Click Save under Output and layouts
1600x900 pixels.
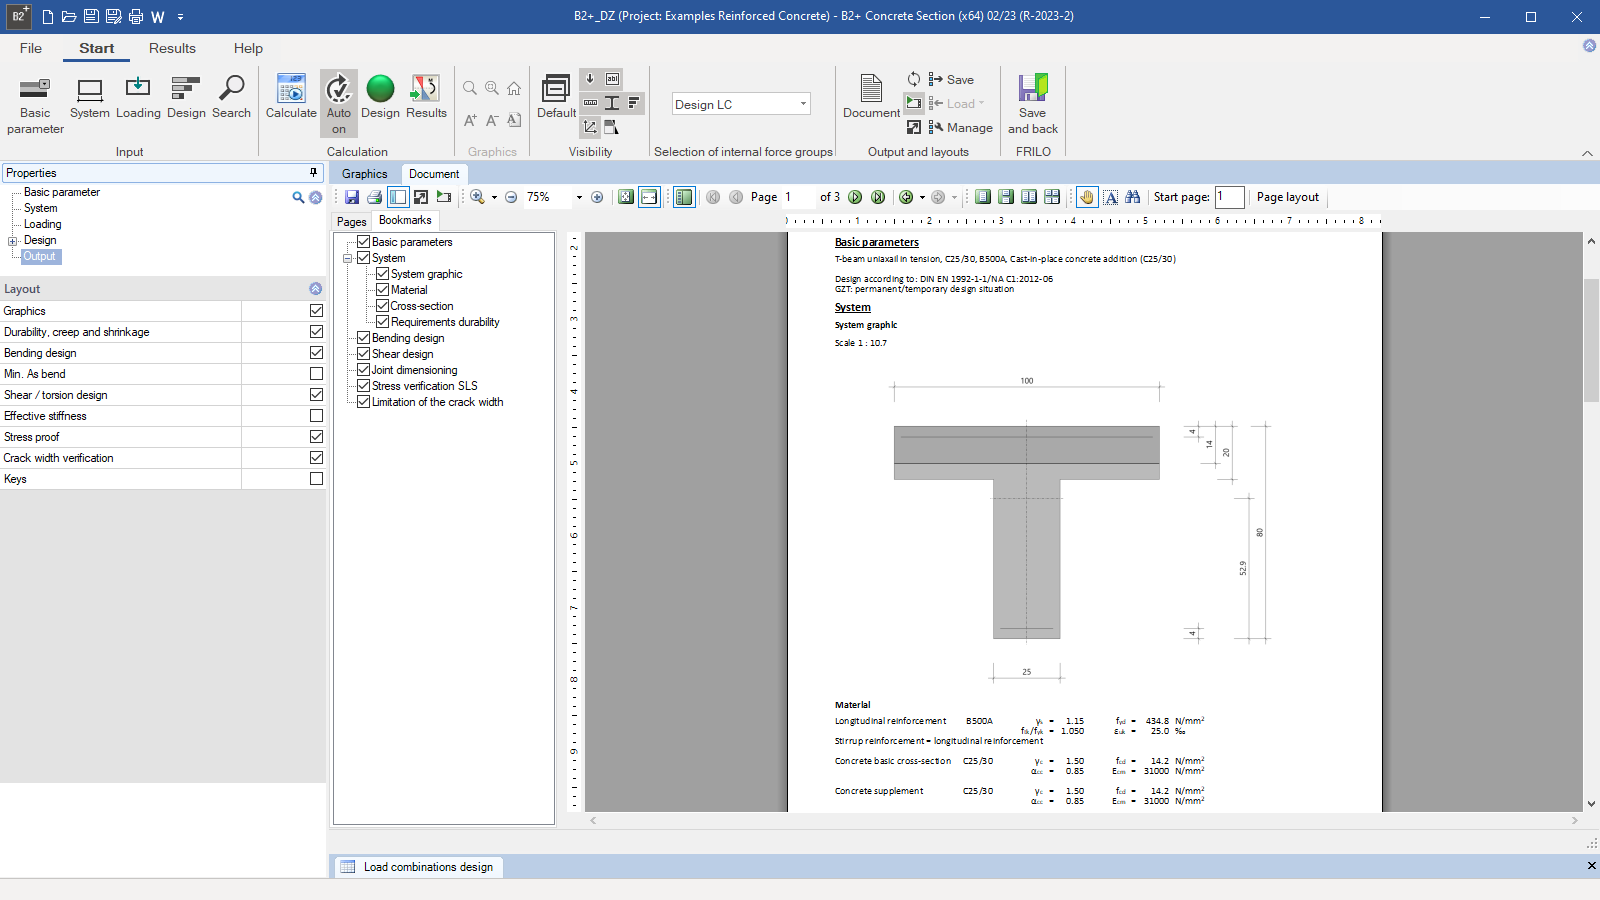[x=951, y=79]
